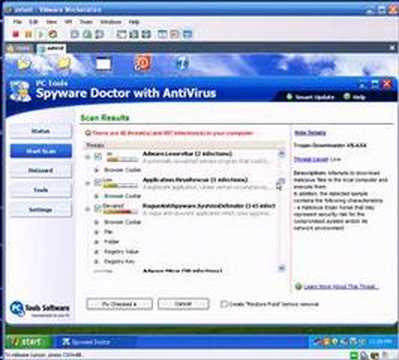The height and width of the screenshot is (360, 399).
Task: Expand Browser Cookie under RogueAntiSpyware.SystemDefender
Action: [97, 222]
